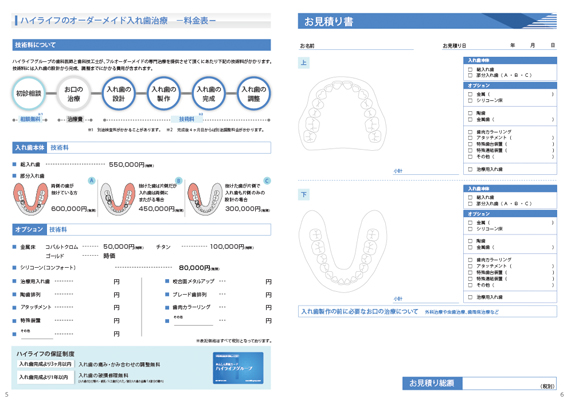This screenshot has width=565, height=400.
Task: Click the 入れ歯の調整 step circle
Action: 254,93
